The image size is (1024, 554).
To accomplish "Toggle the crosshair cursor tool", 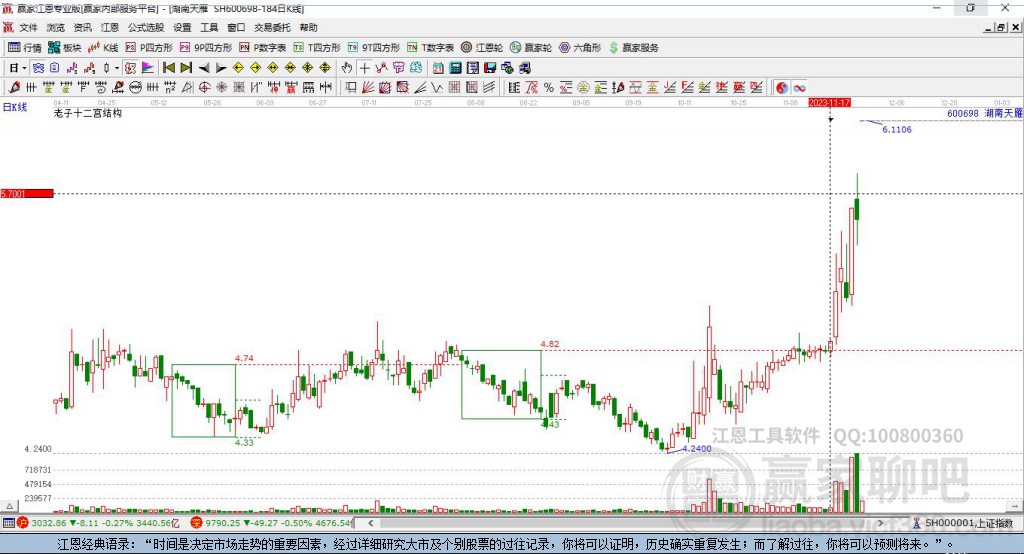I will coord(364,68).
